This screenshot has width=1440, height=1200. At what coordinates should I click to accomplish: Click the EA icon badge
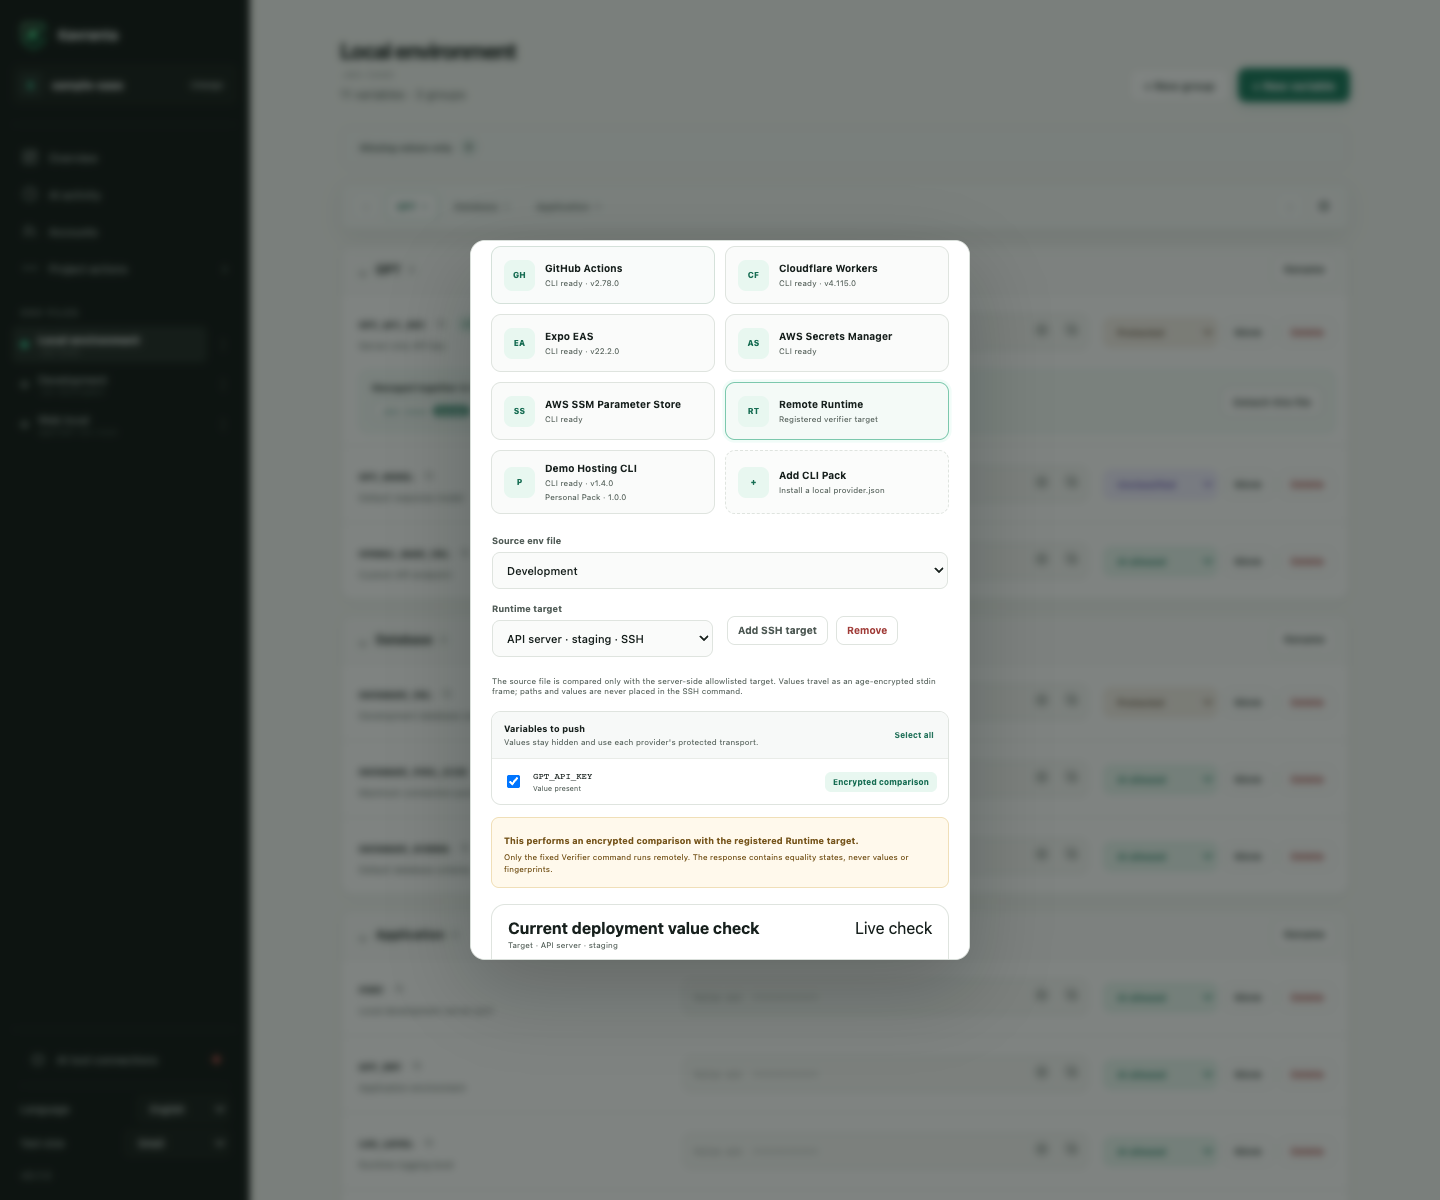click(x=519, y=343)
